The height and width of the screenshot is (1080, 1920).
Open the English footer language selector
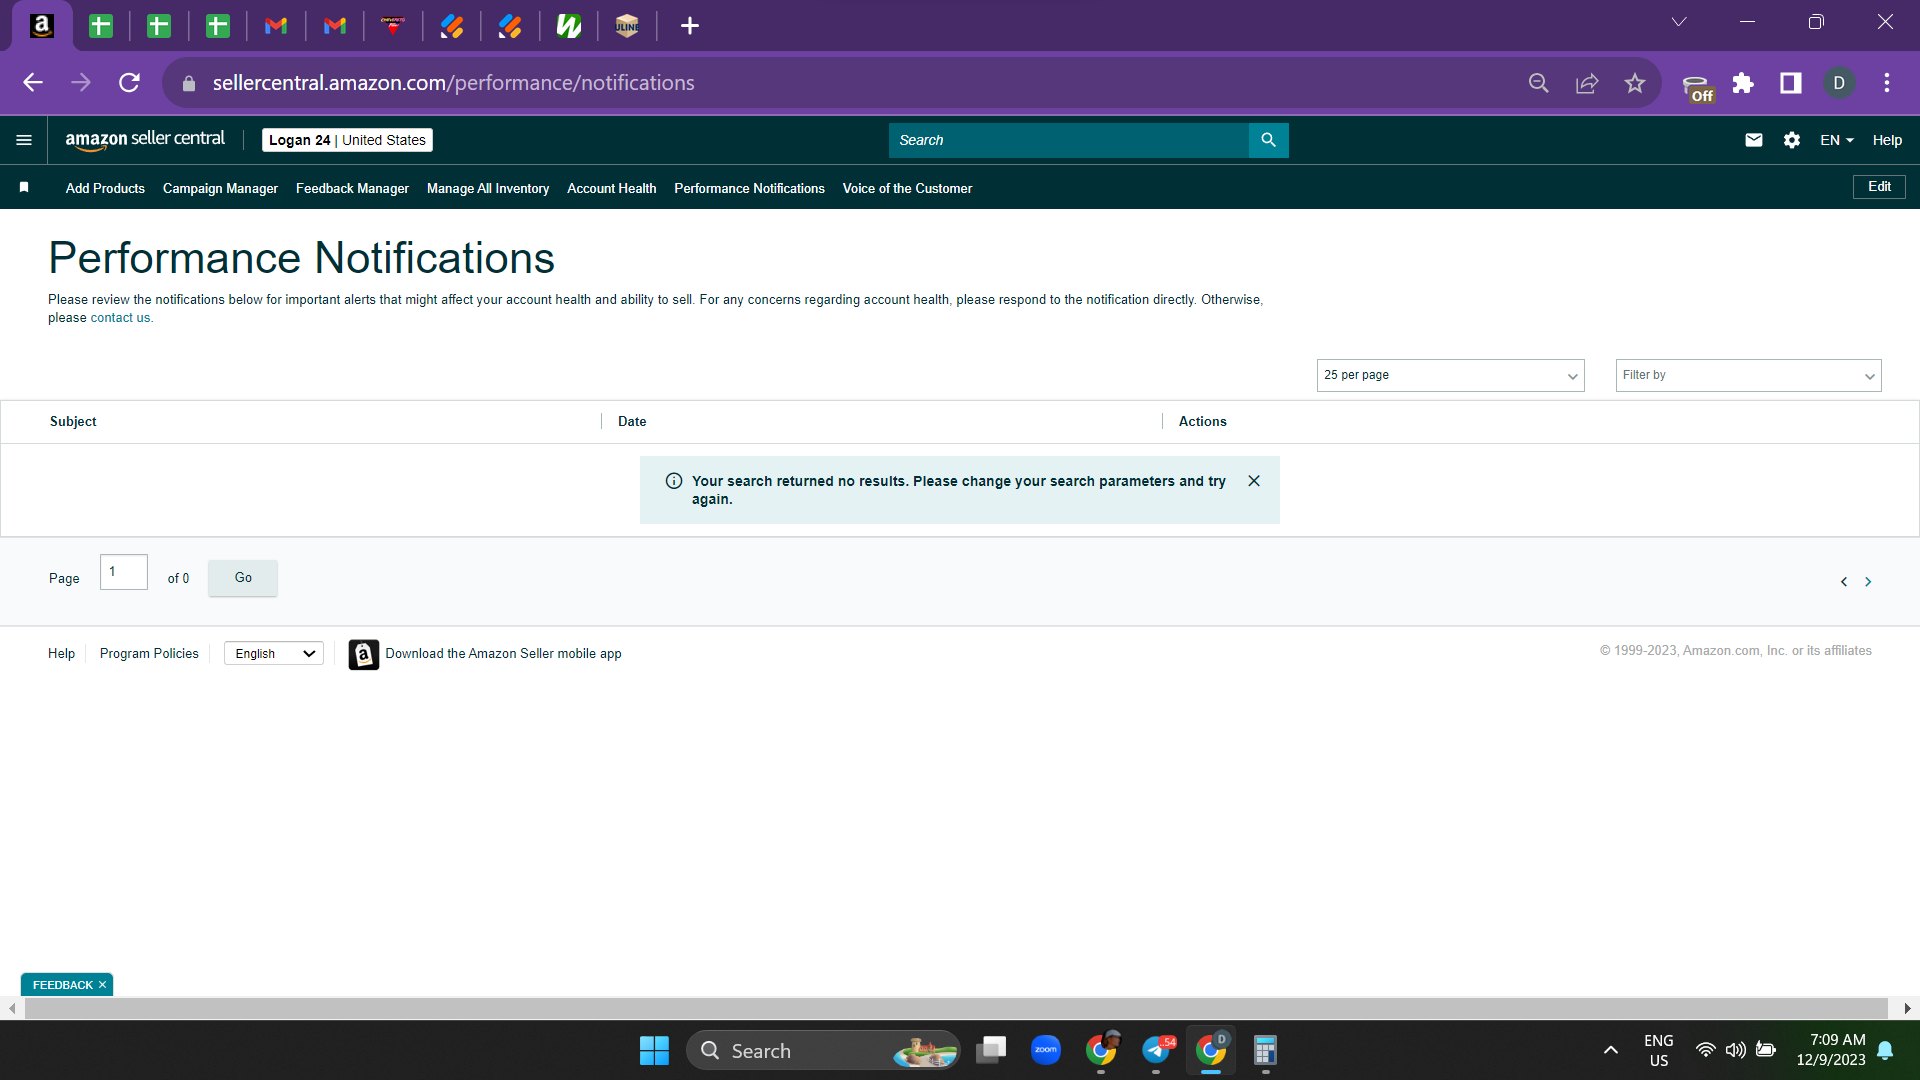point(274,654)
